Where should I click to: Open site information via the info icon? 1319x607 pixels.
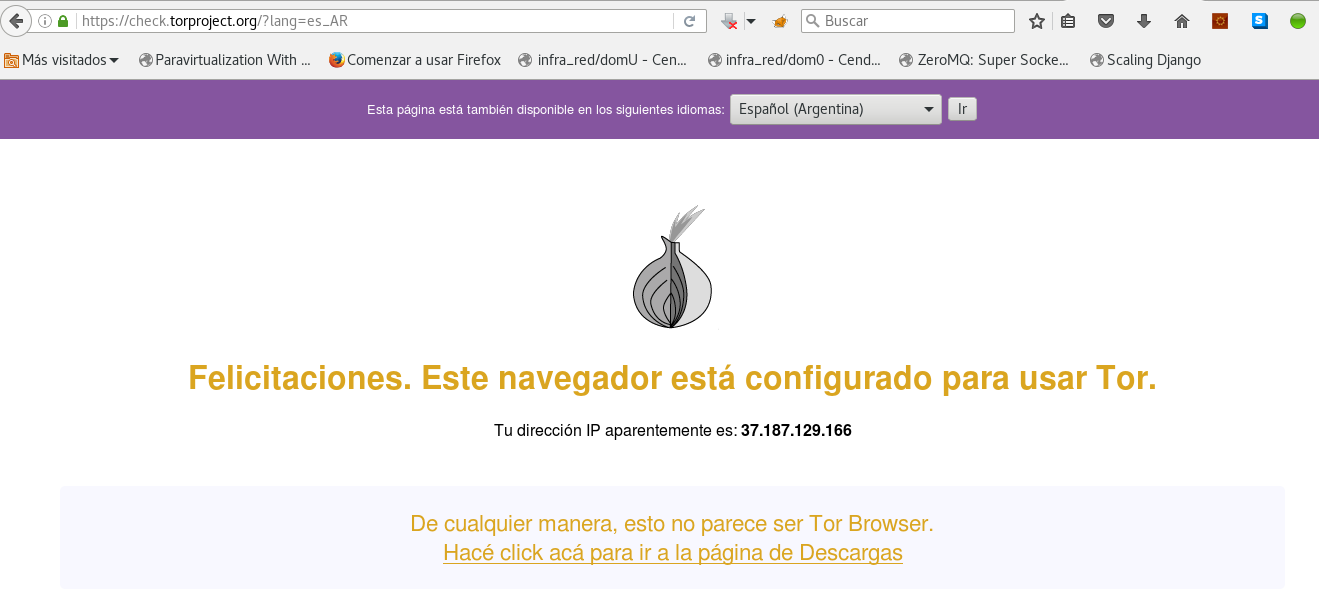[45, 21]
